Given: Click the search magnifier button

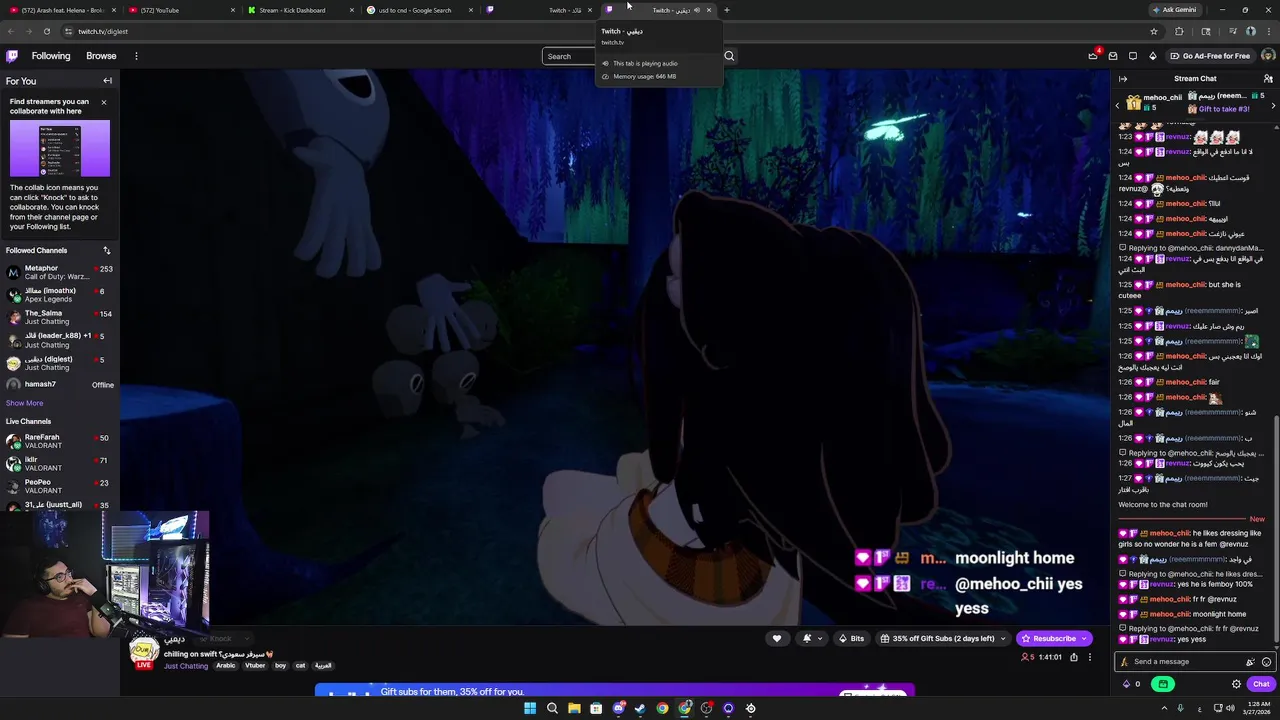Looking at the screenshot, I should (x=729, y=56).
